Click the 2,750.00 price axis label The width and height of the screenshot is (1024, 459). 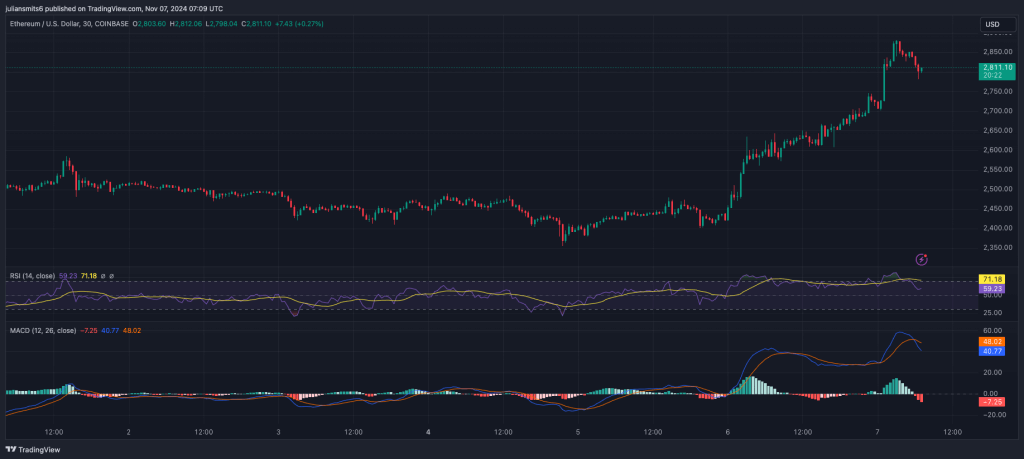[x=997, y=91]
